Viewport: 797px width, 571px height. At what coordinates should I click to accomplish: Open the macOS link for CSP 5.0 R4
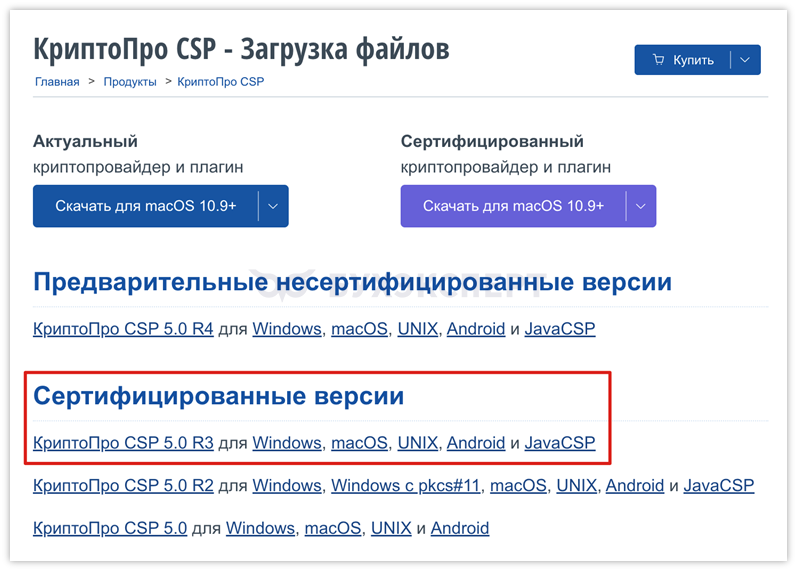click(x=359, y=329)
